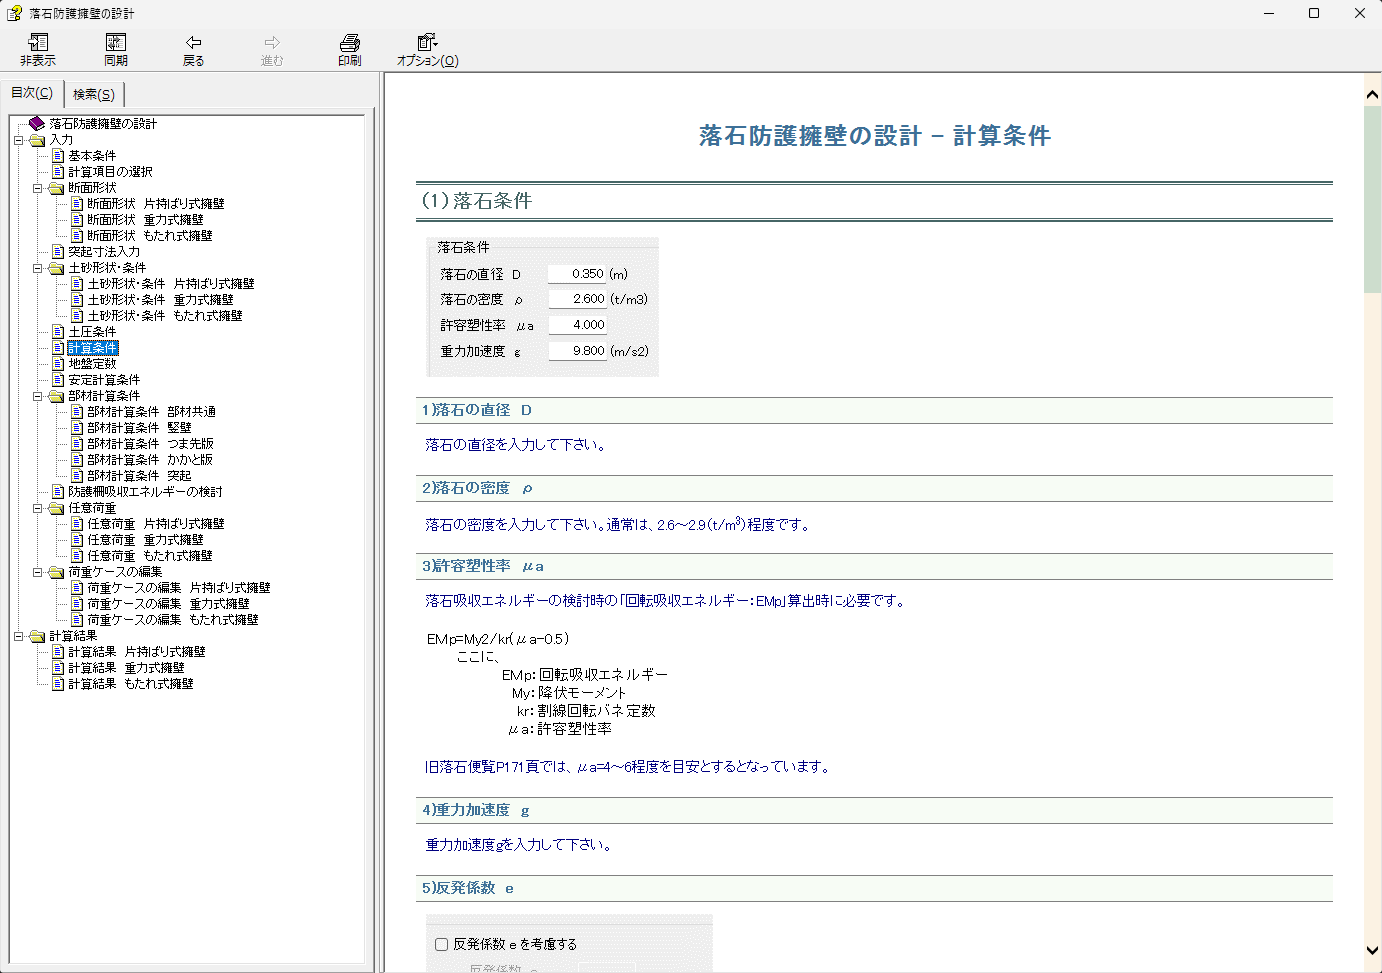The width and height of the screenshot is (1382, 973).
Task: Collapse the 部材計算条件 tree node
Action: pyautogui.click(x=38, y=396)
